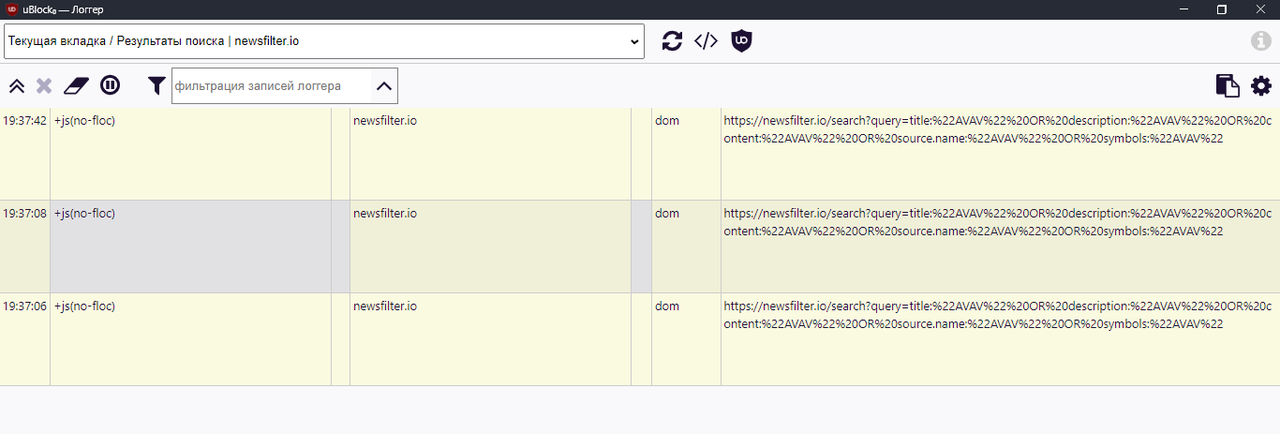Viewport: 1280px width, 434px height.
Task: Click the grayed X clear-selection icon
Action: click(44, 86)
